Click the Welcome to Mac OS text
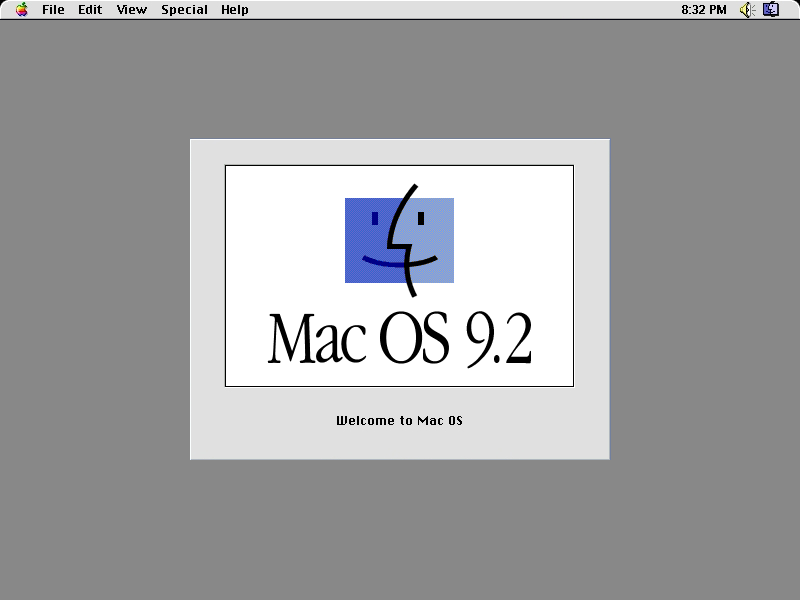Image resolution: width=800 pixels, height=600 pixels. [x=399, y=420]
